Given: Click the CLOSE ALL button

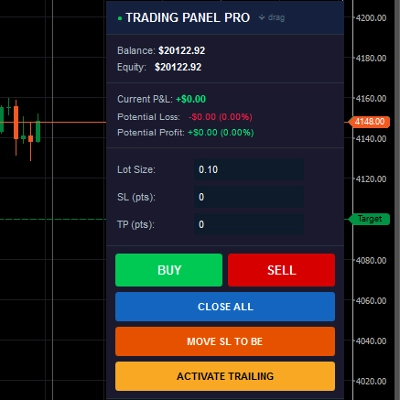Looking at the screenshot, I should tap(225, 307).
